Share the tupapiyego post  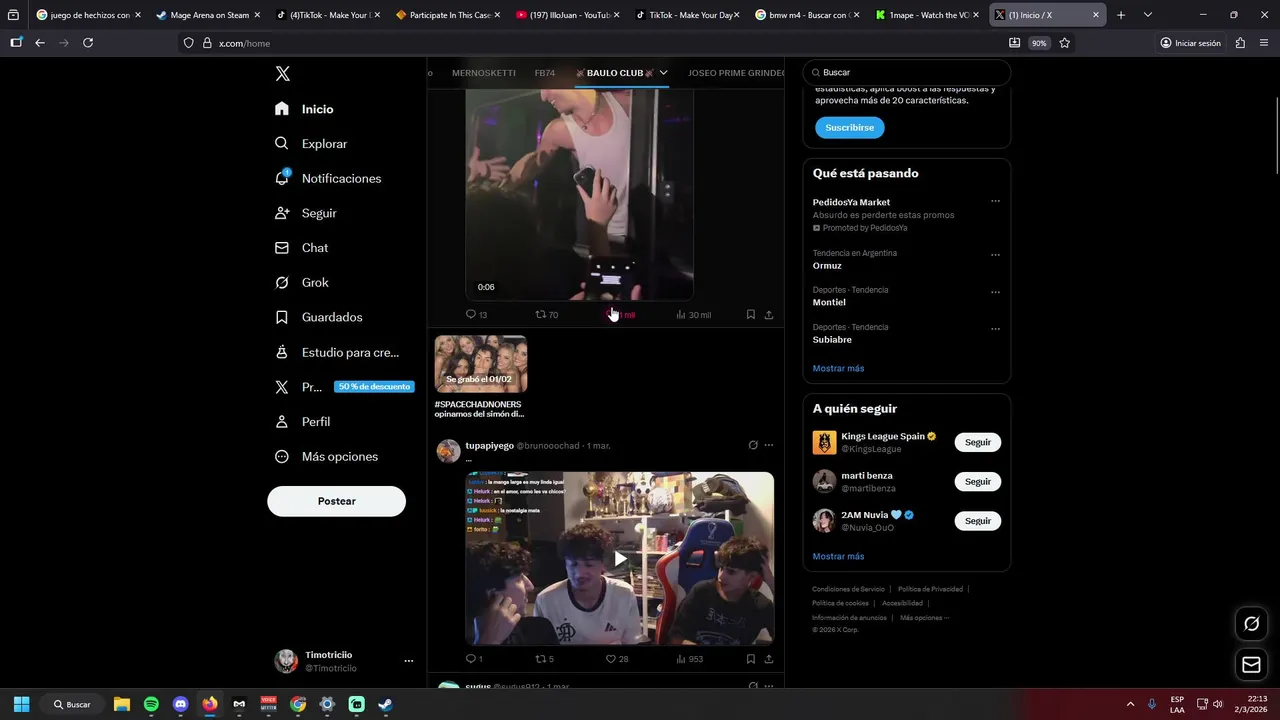[x=769, y=659]
